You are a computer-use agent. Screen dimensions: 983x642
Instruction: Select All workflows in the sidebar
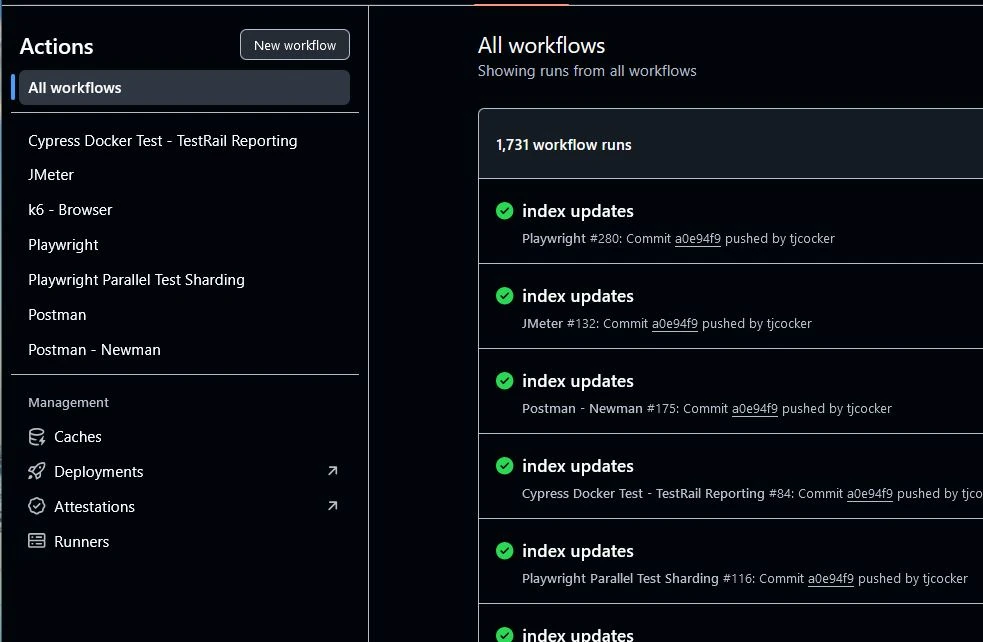click(75, 88)
